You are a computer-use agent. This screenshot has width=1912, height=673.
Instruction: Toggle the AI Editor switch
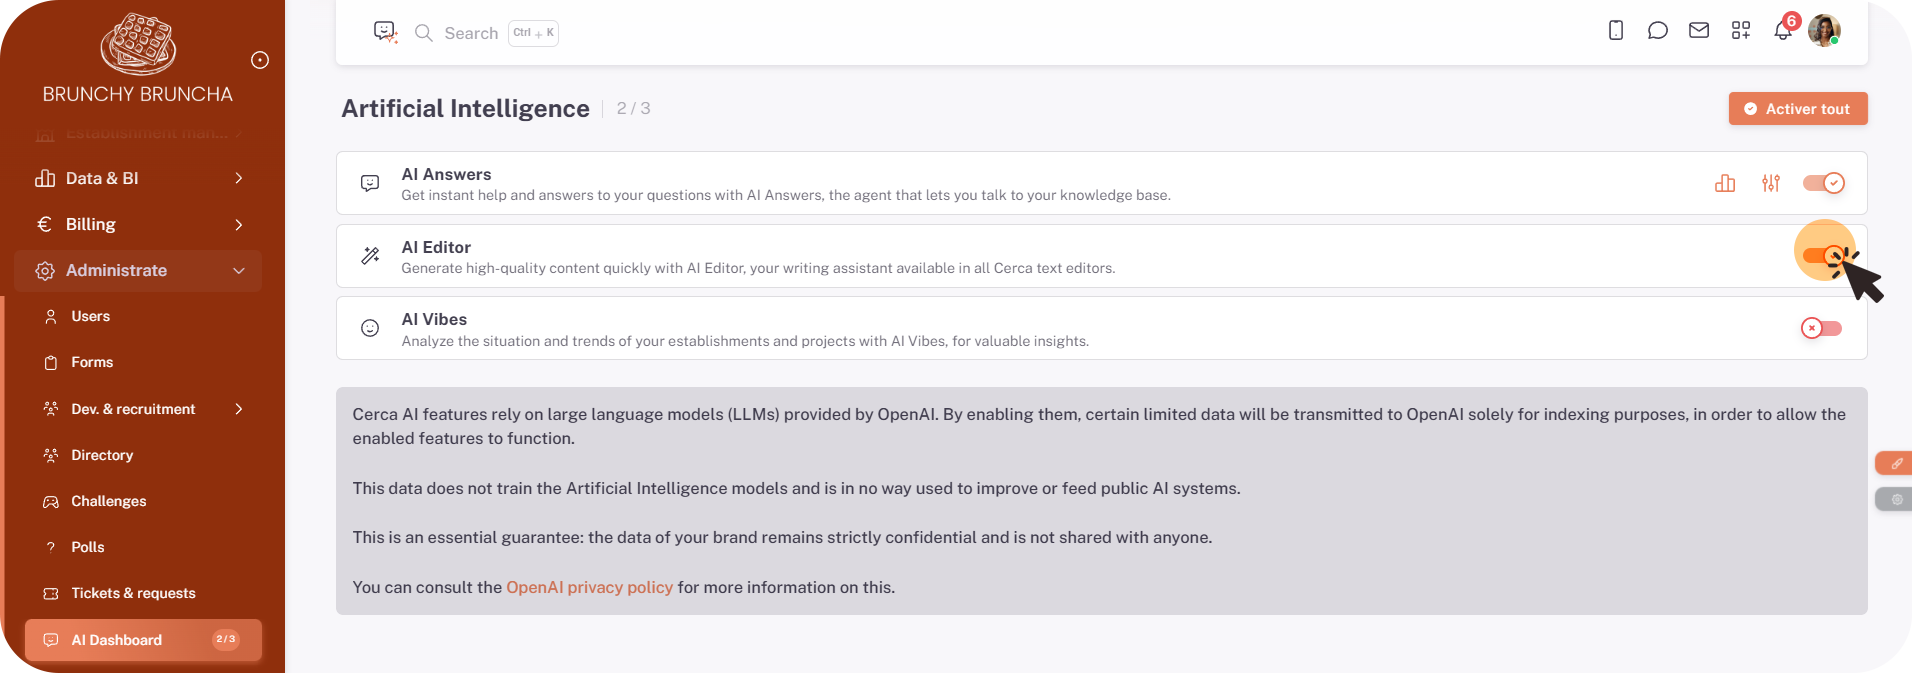[1823, 256]
